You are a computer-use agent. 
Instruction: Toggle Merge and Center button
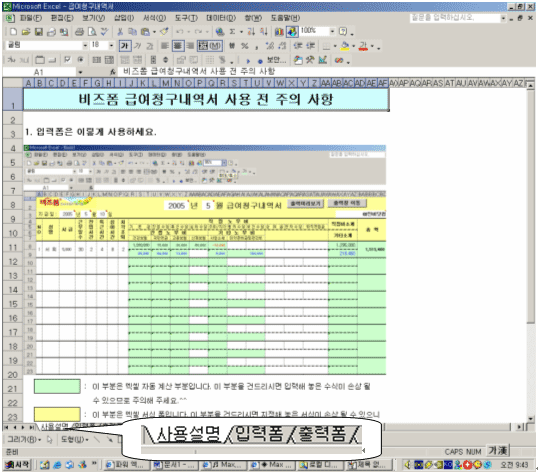[x=210, y=46]
